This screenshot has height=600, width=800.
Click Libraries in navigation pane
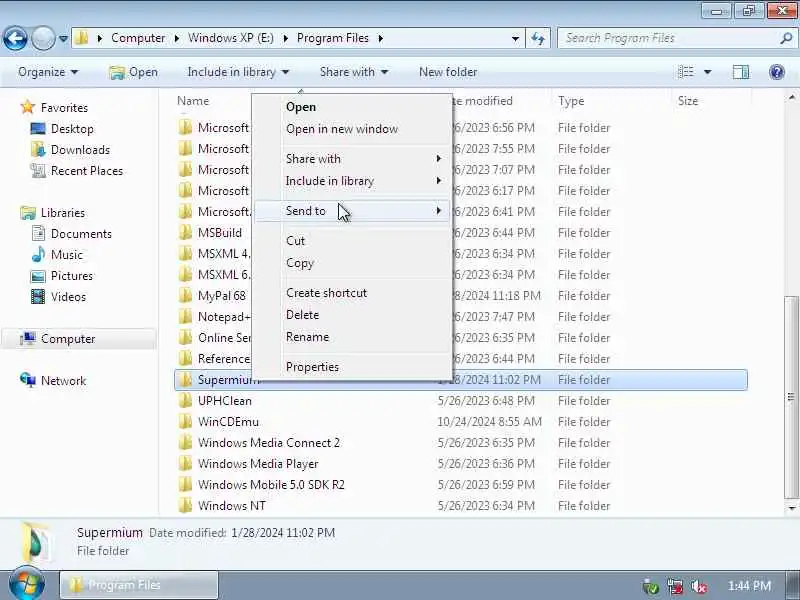click(x=52, y=212)
